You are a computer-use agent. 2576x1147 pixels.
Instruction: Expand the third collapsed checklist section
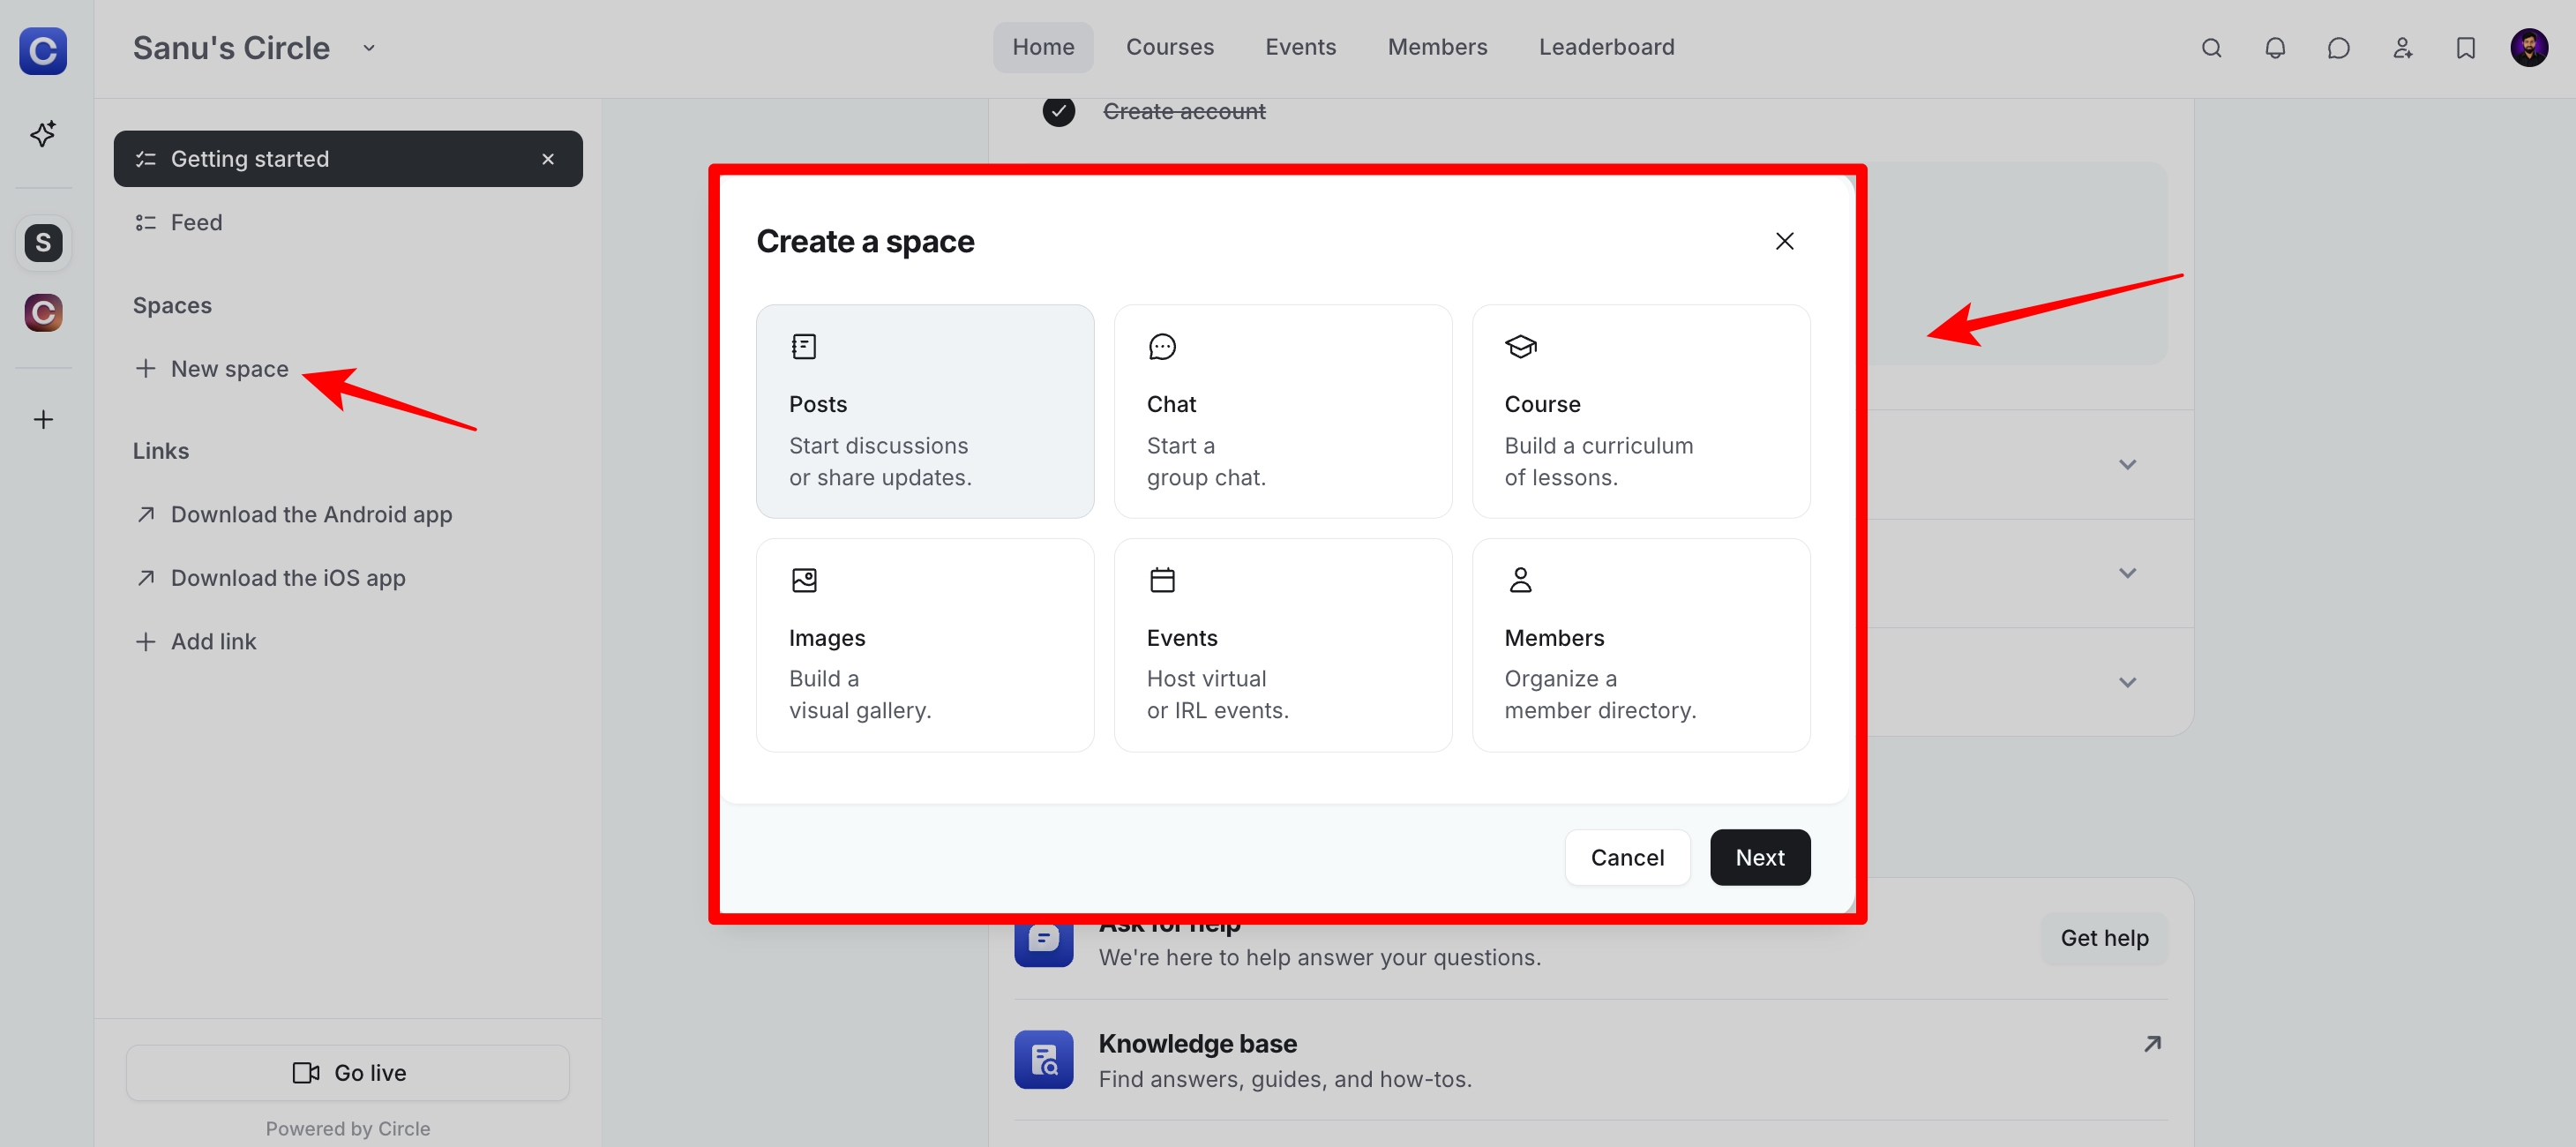[x=2127, y=682]
